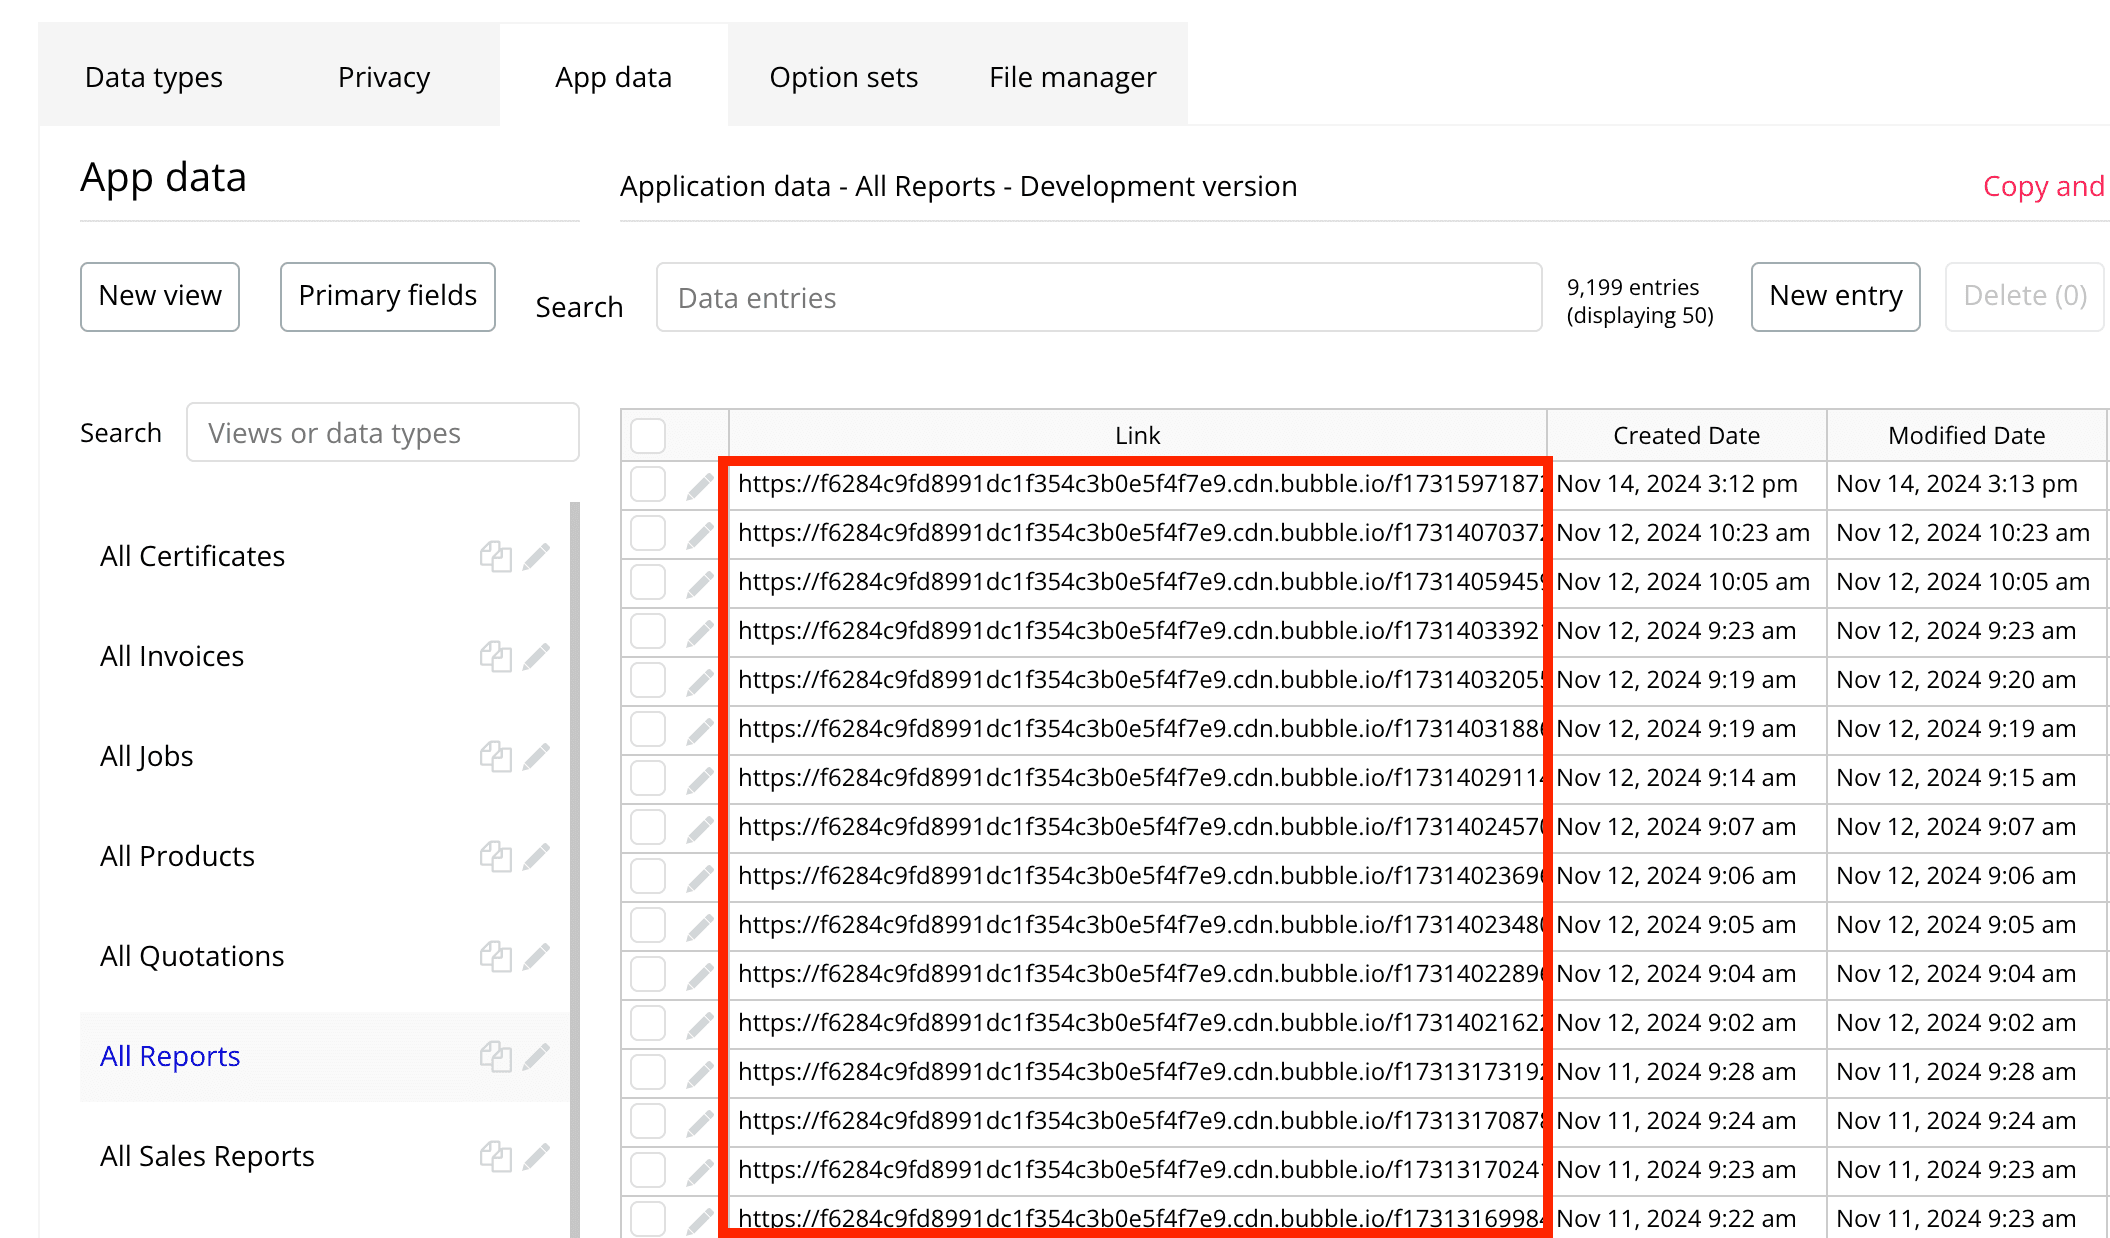Go to the Privacy tab
Screen dimensions: 2110x1238
pyautogui.click(x=383, y=77)
